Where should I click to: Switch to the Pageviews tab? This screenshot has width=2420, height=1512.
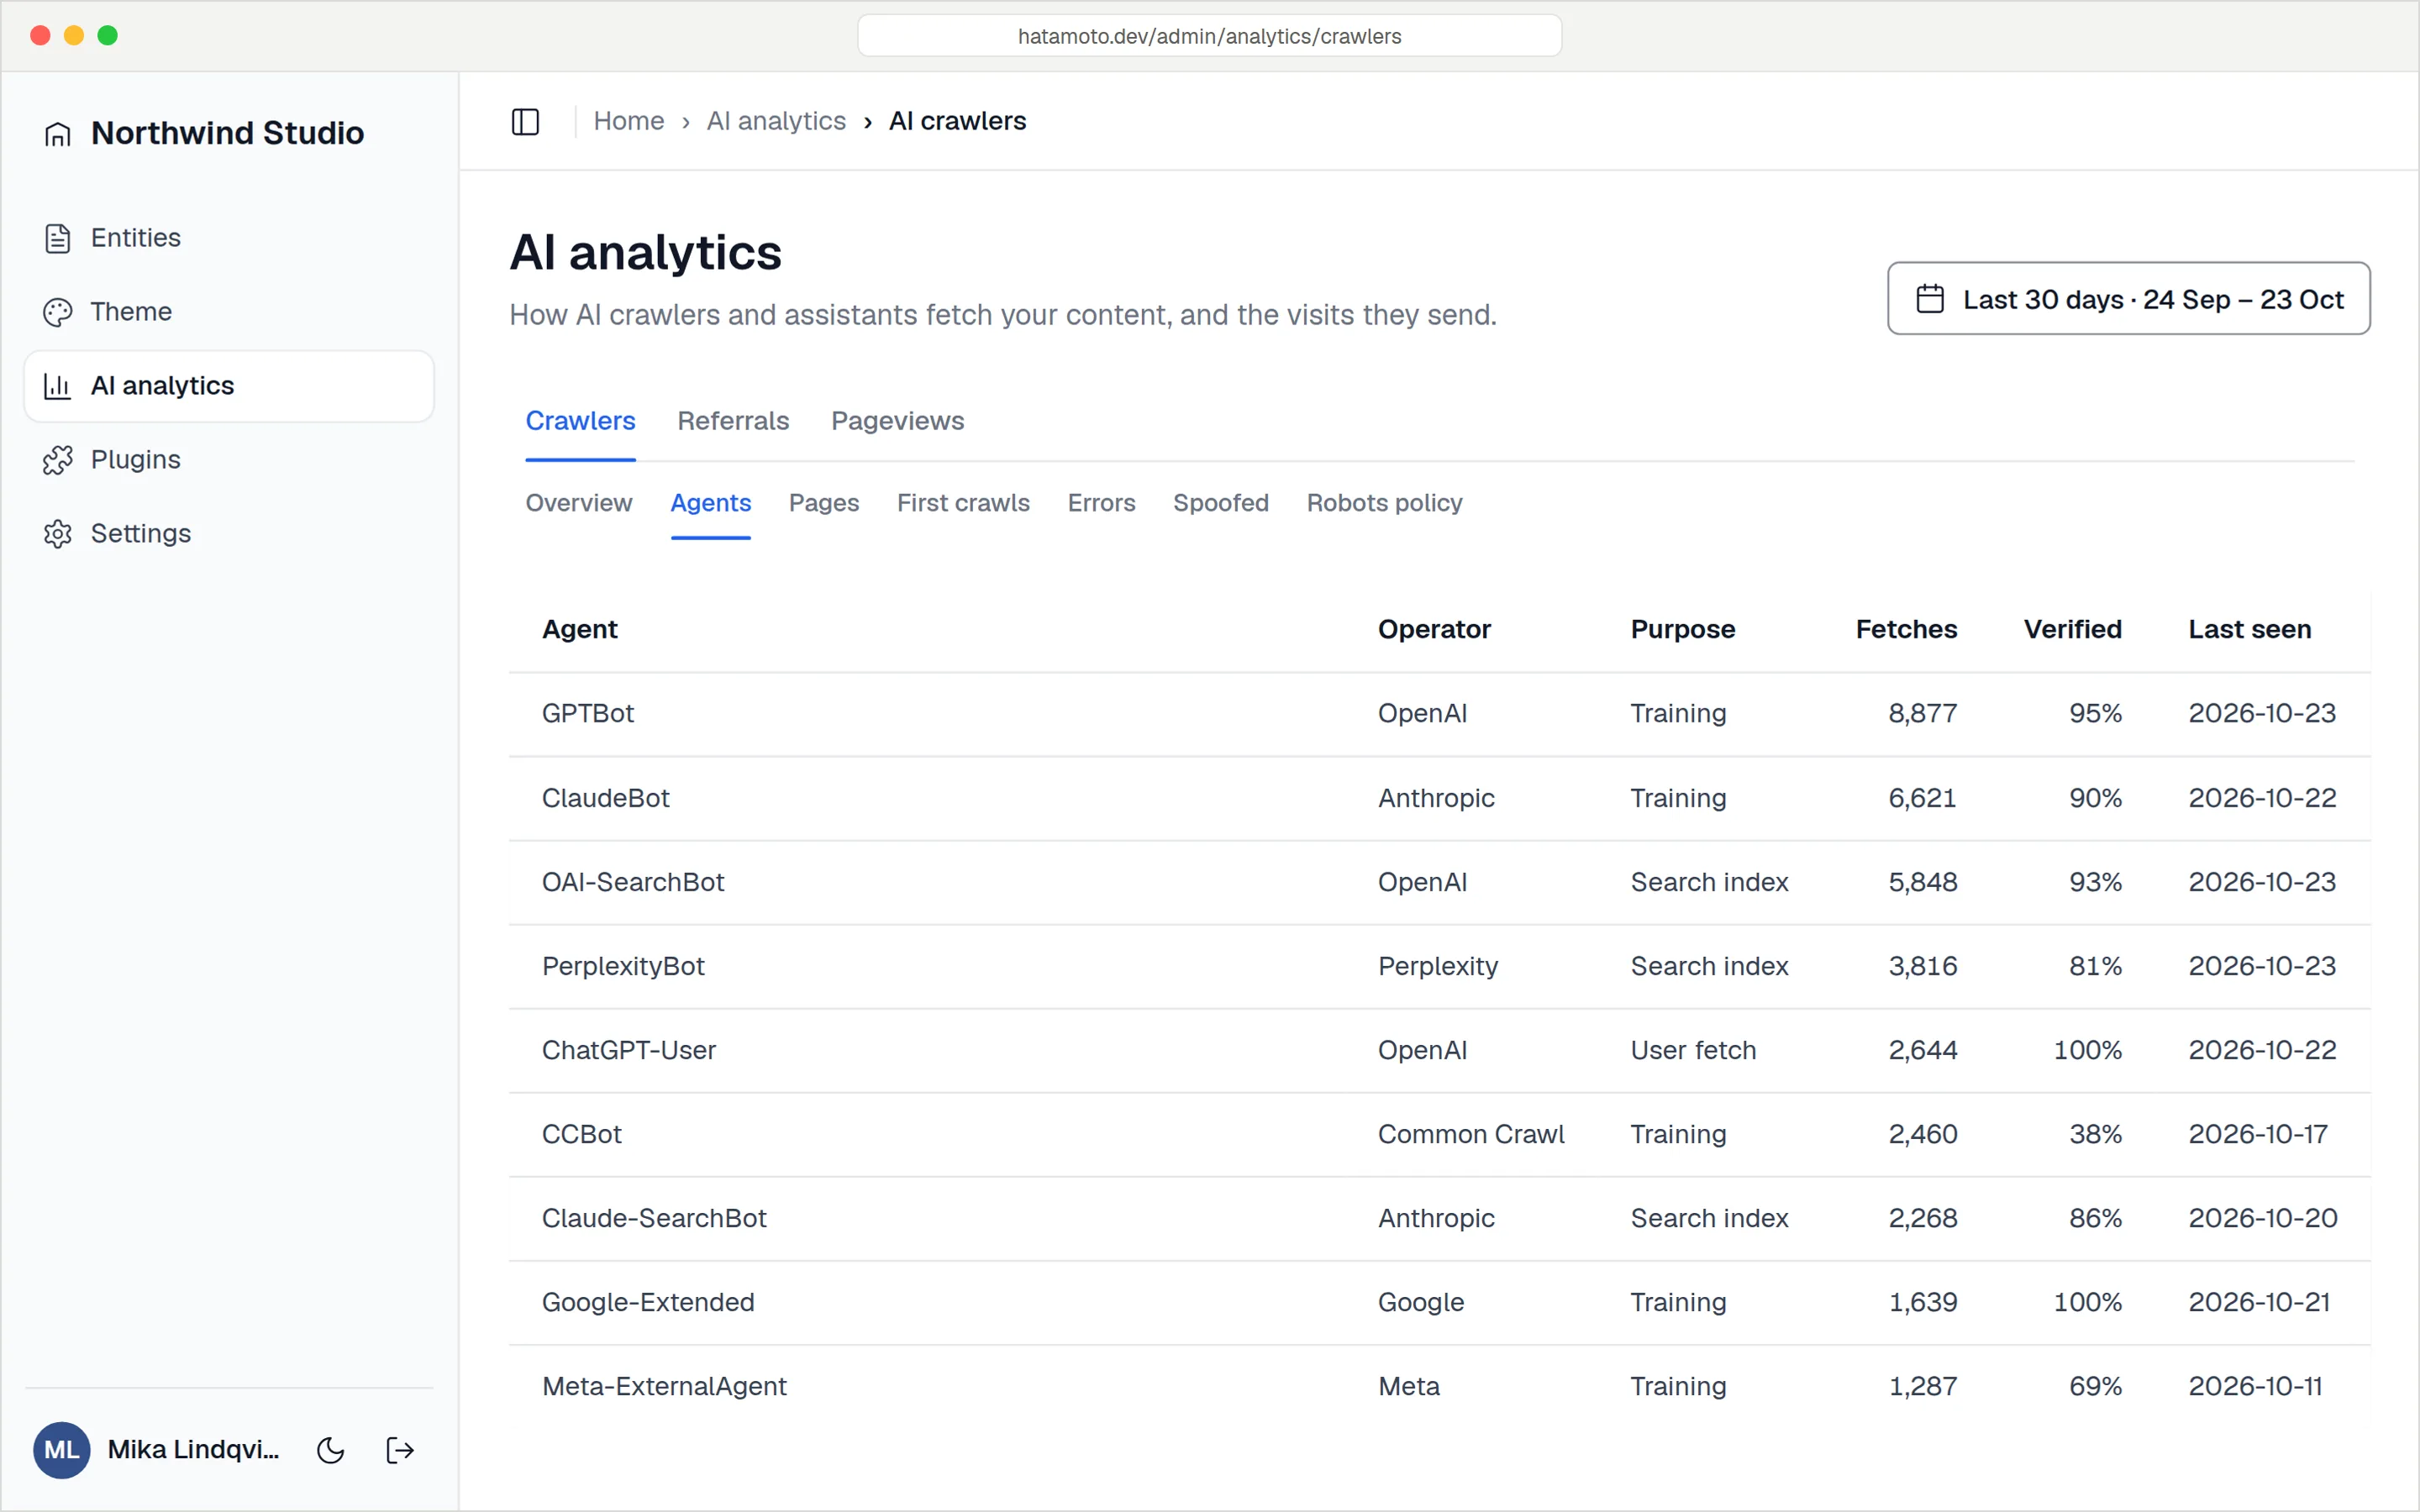point(897,421)
